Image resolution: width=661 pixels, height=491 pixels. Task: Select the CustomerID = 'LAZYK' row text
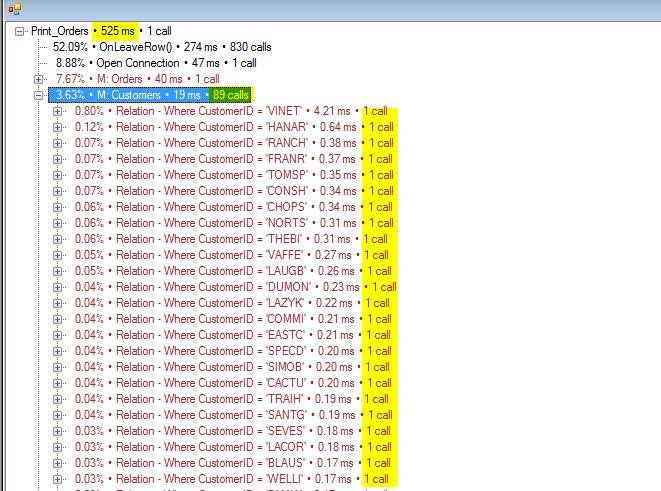click(232, 303)
